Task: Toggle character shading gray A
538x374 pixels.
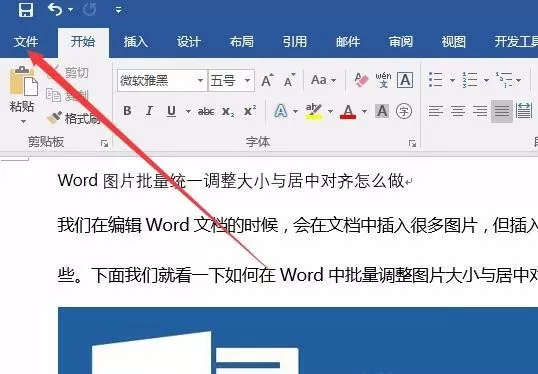Action: [382, 111]
